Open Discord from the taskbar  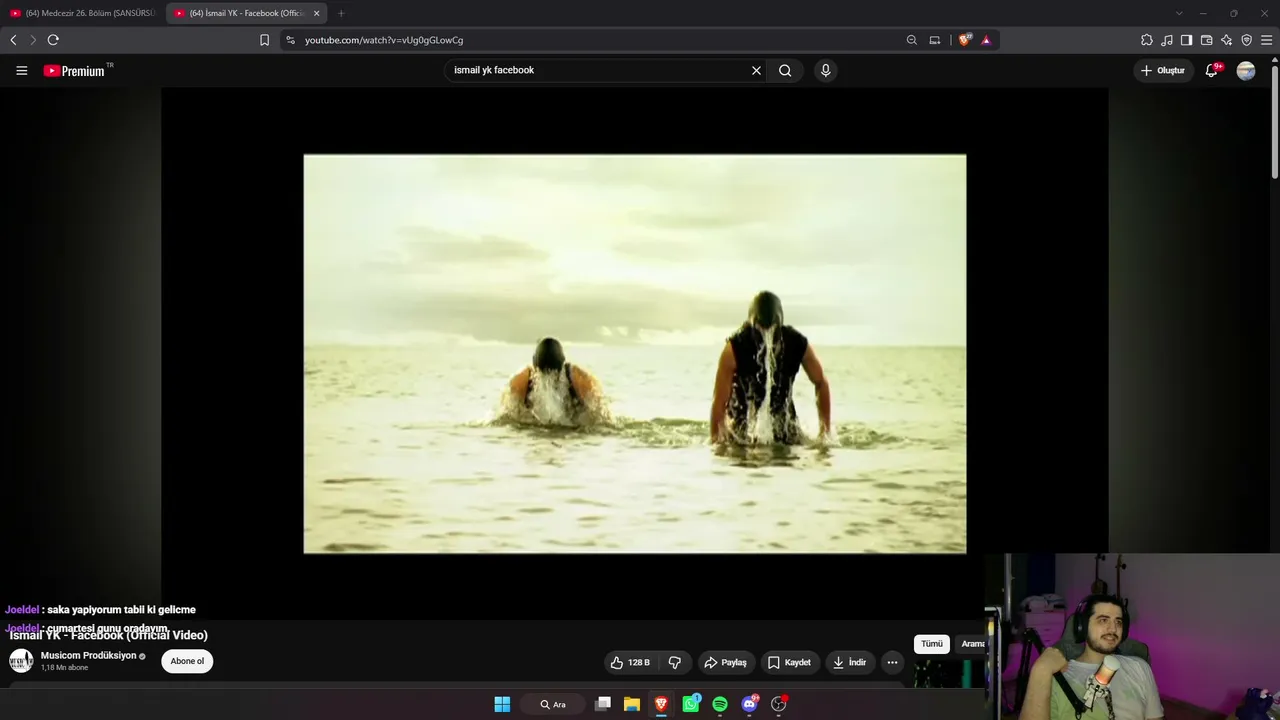750,704
